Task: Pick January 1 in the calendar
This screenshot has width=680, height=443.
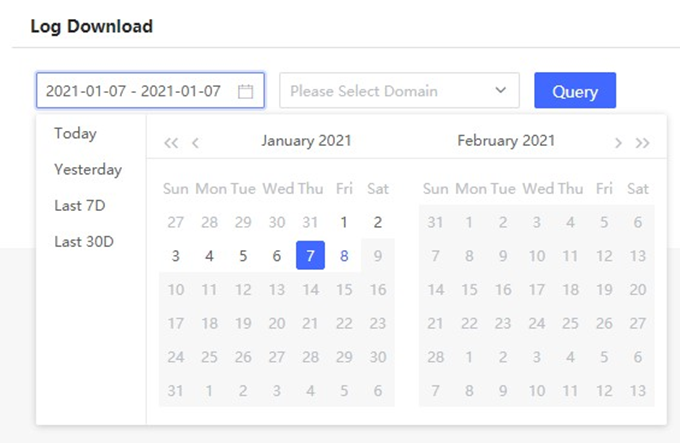Action: [x=344, y=222]
